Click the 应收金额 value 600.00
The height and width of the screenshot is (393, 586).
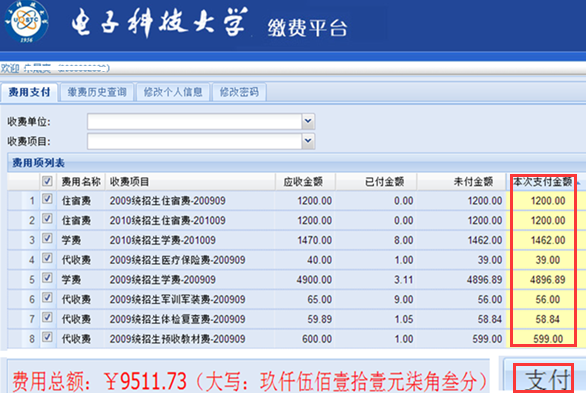tap(317, 340)
